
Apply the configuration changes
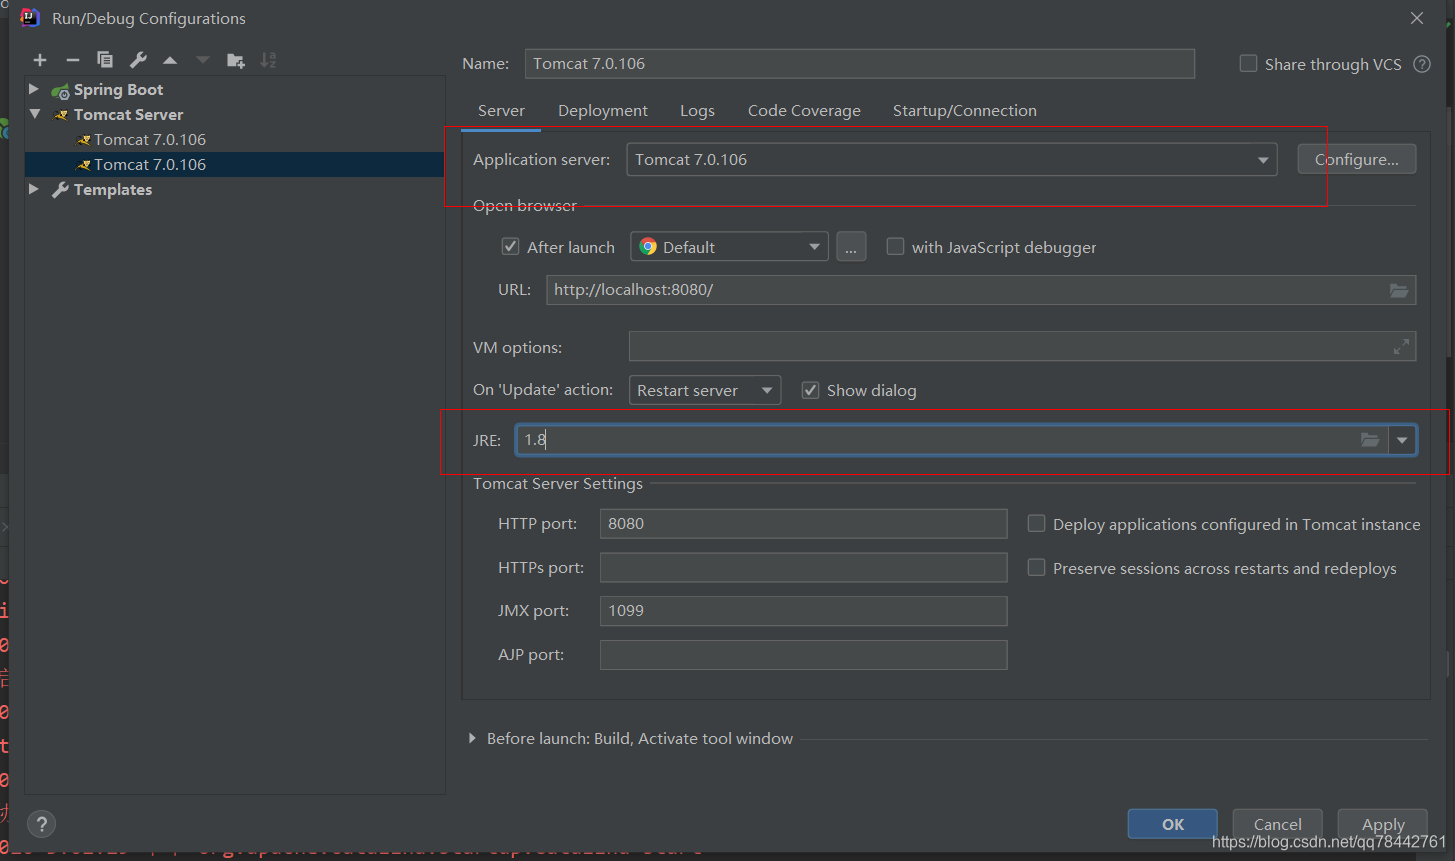pyautogui.click(x=1382, y=824)
